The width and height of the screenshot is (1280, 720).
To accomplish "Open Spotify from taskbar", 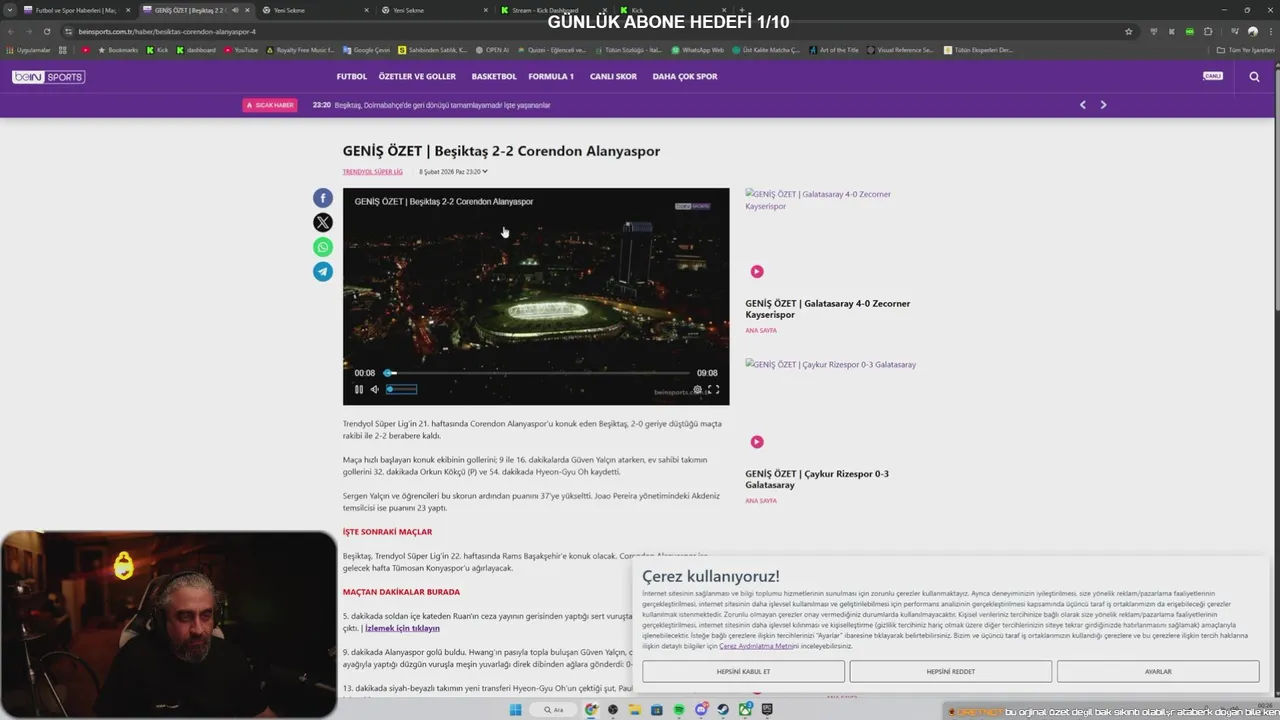I will [x=679, y=710].
